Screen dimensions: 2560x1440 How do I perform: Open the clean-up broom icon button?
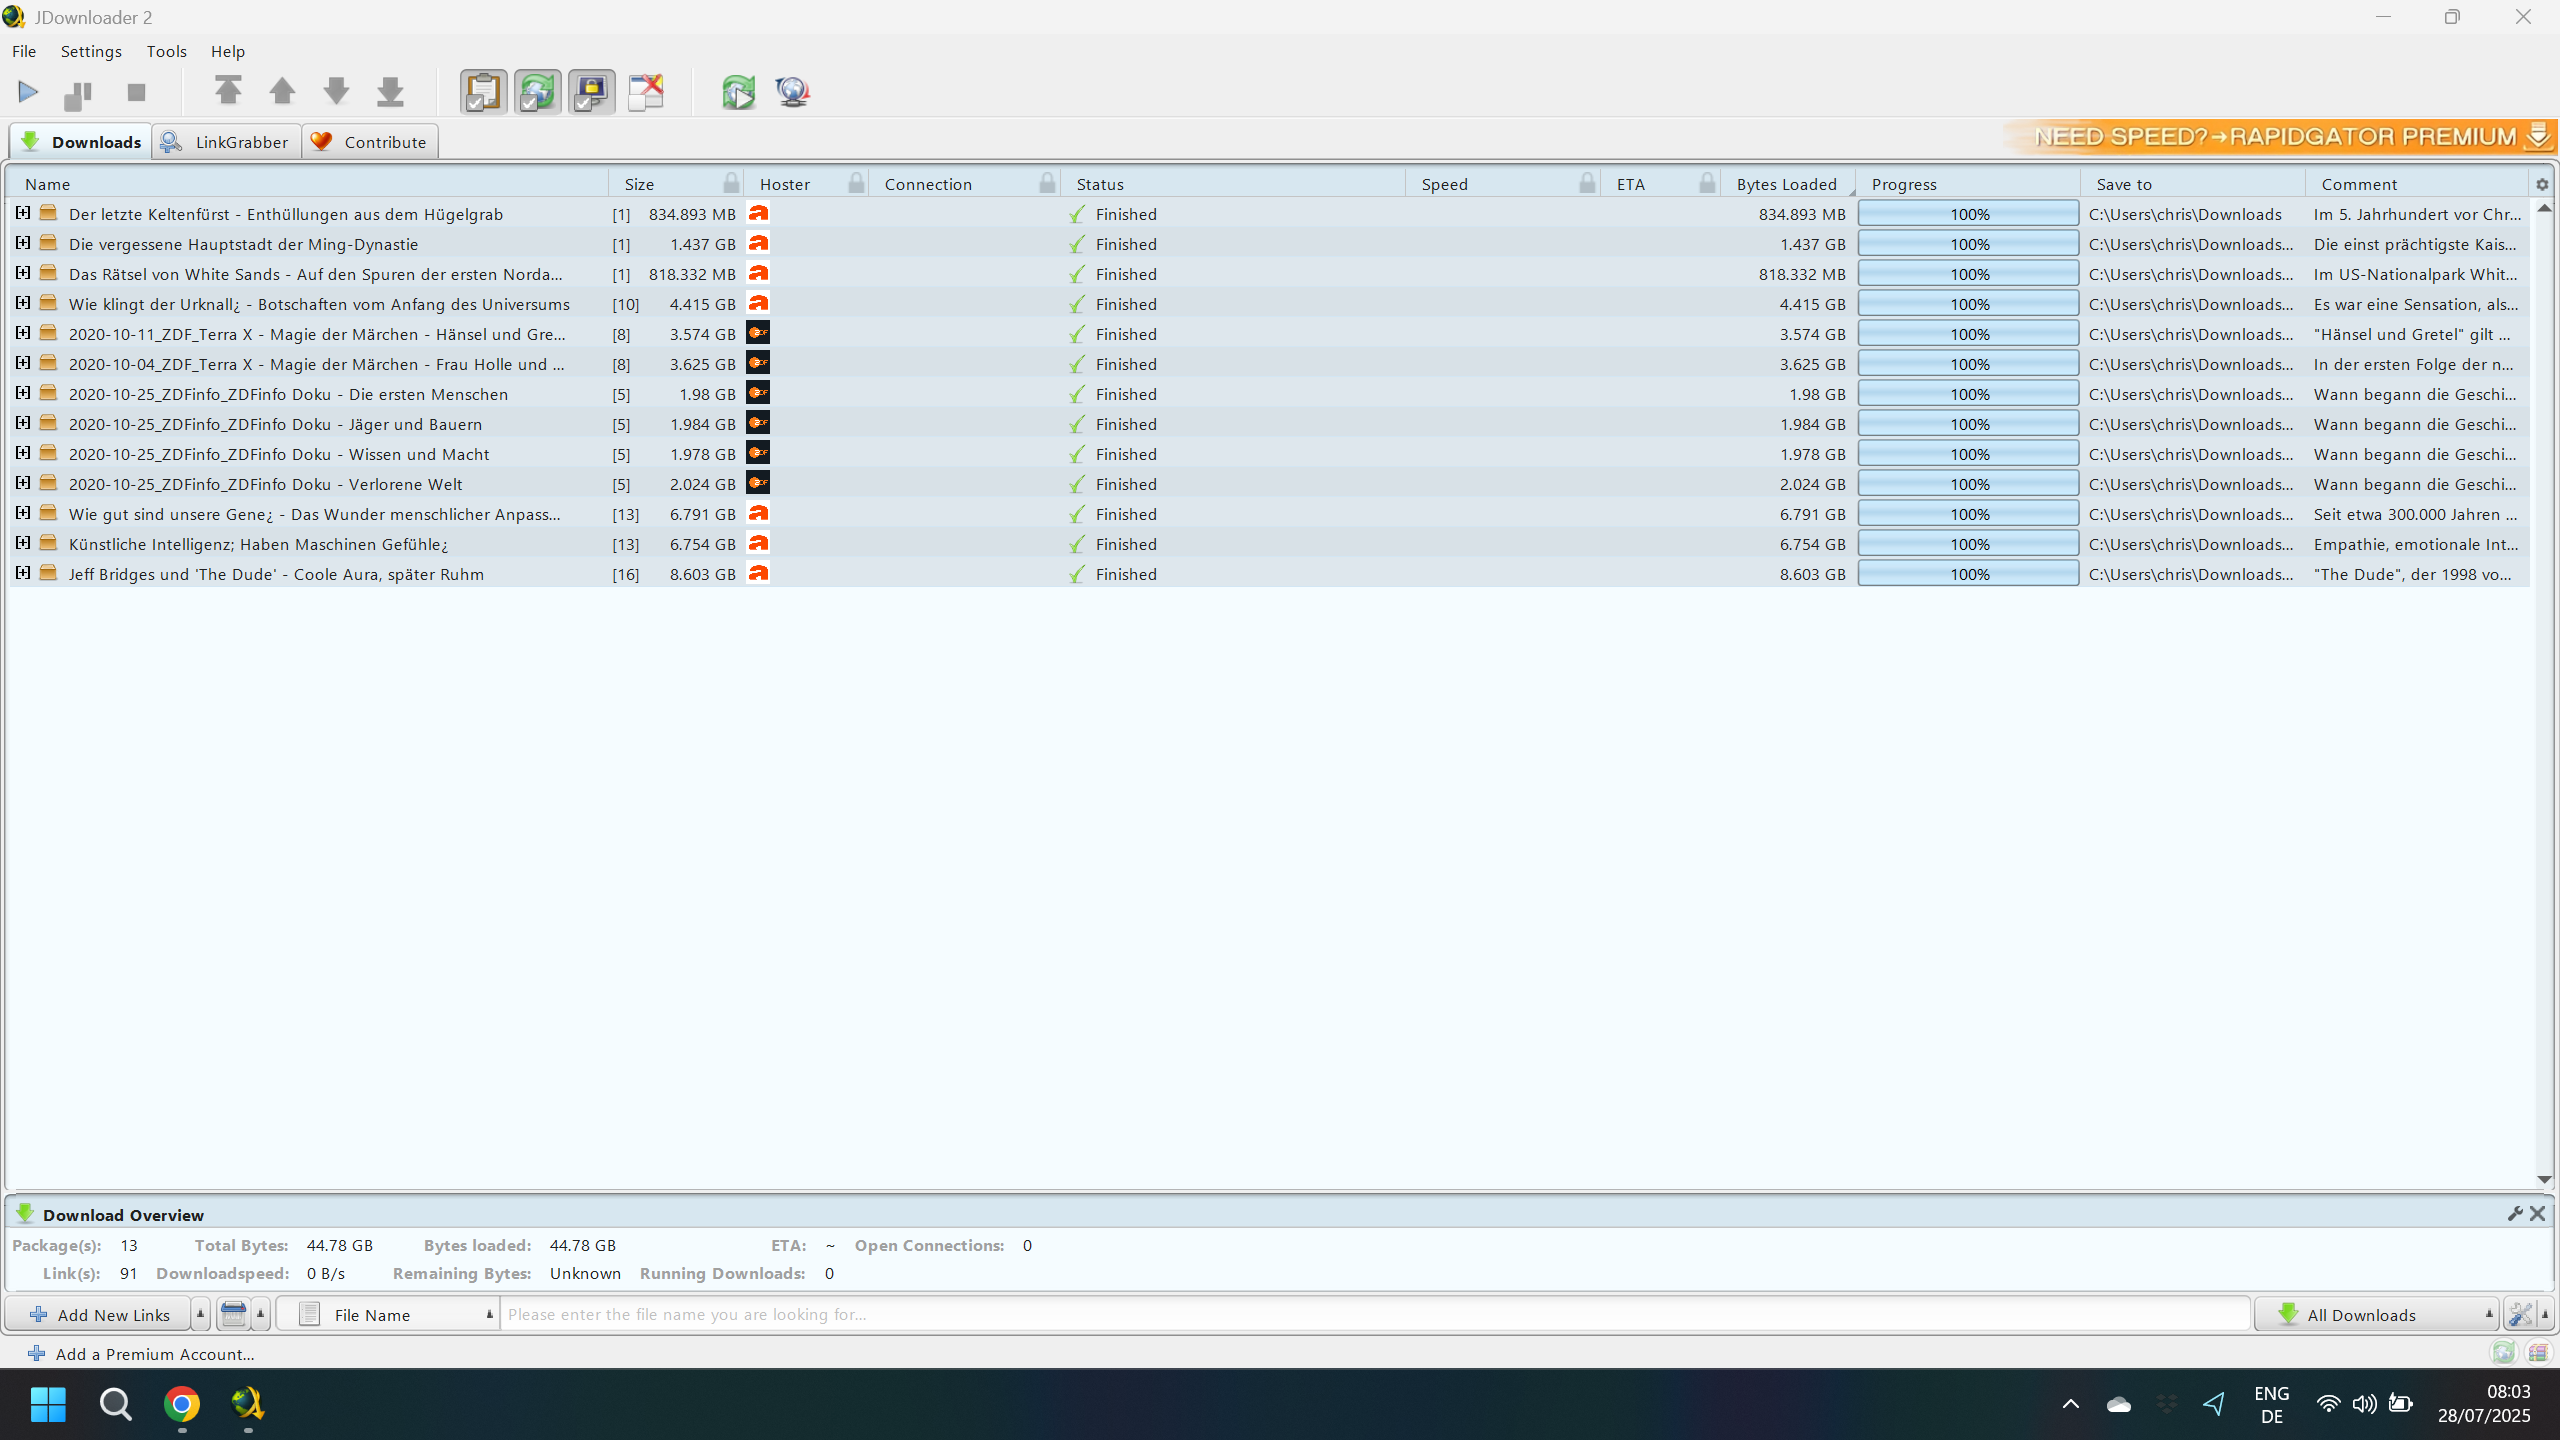click(x=234, y=1314)
